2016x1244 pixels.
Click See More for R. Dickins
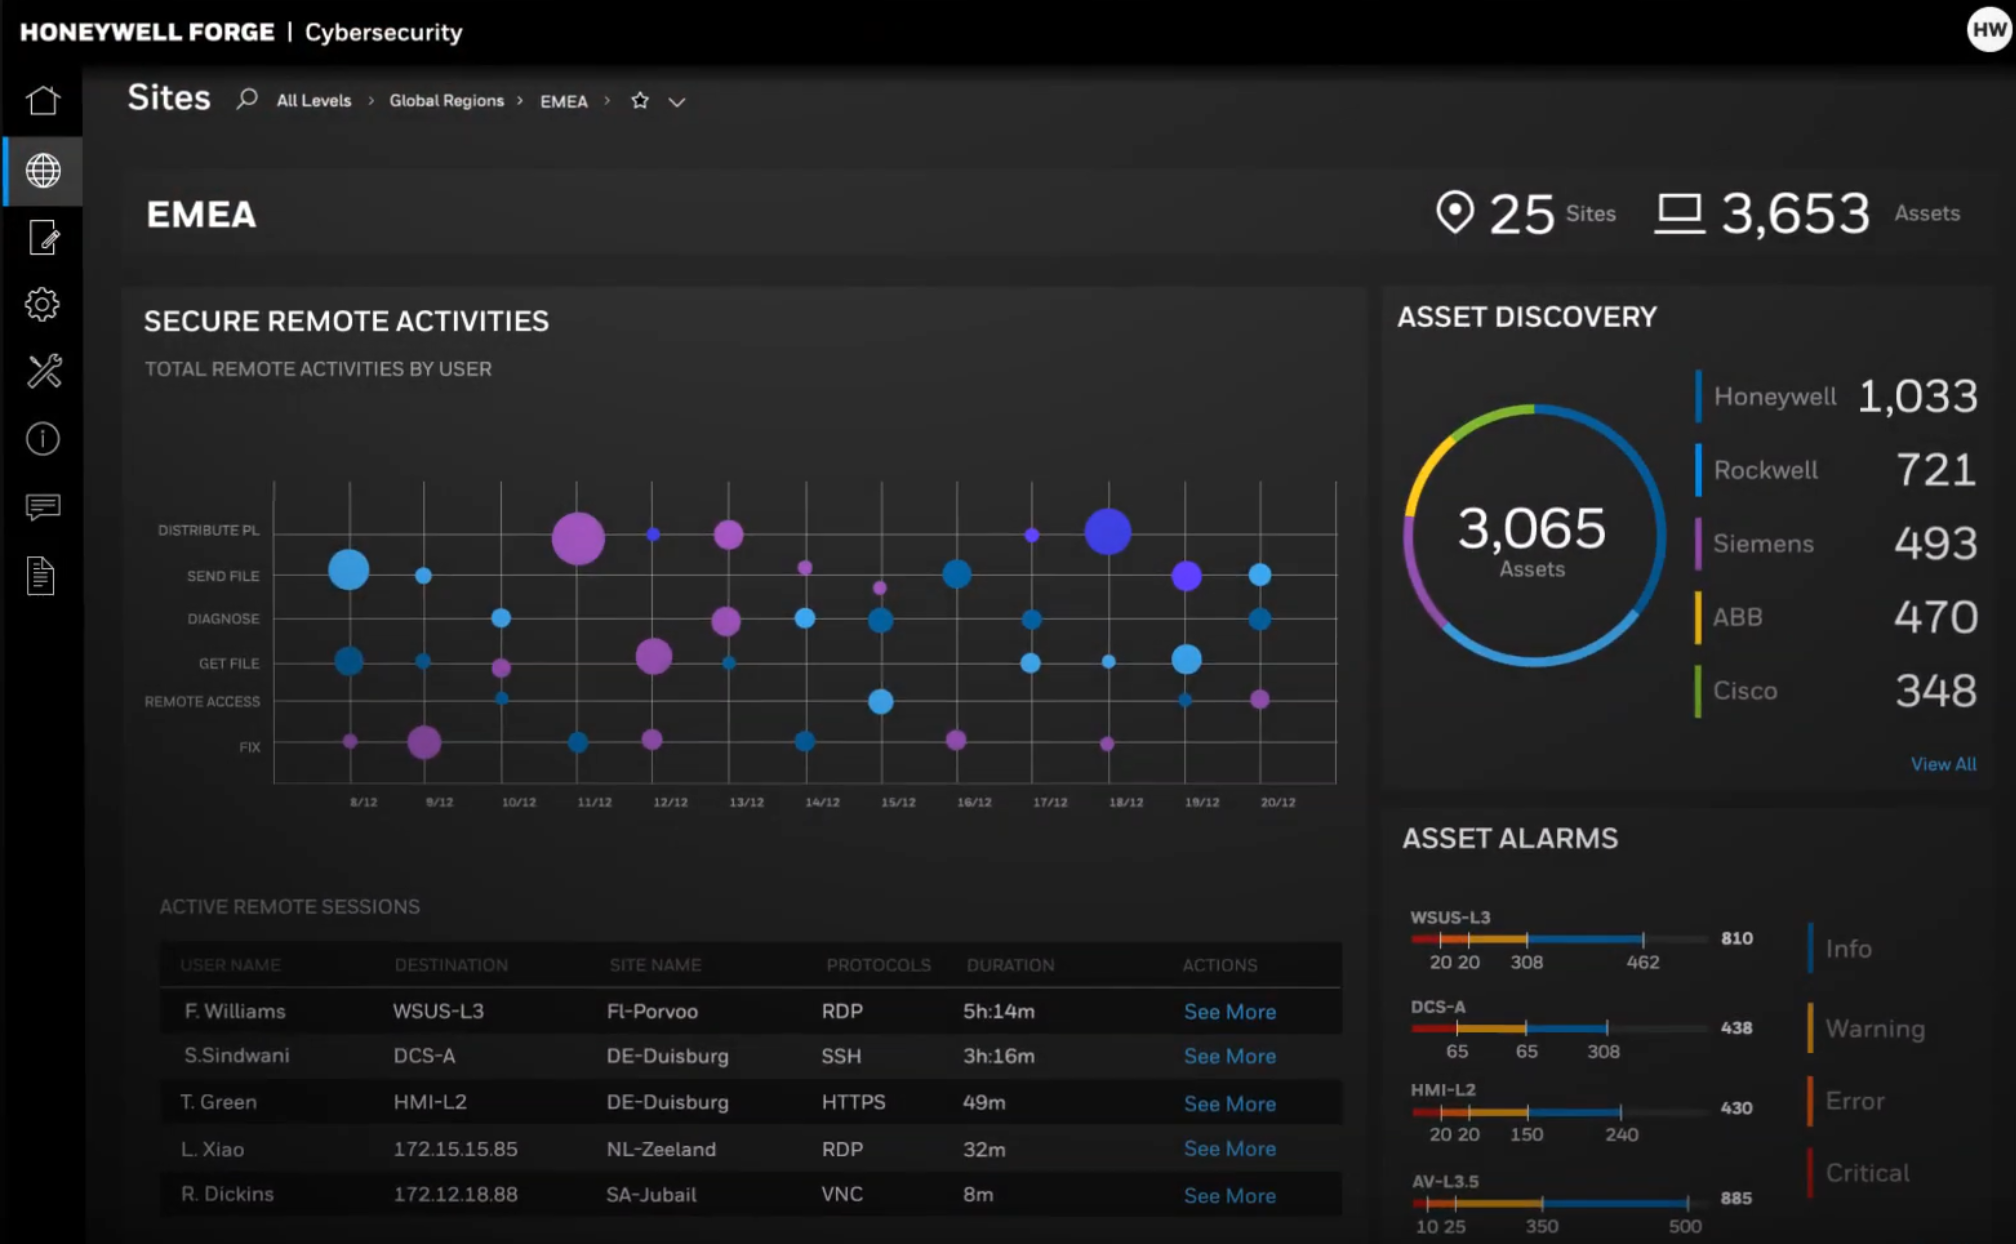1229,1196
